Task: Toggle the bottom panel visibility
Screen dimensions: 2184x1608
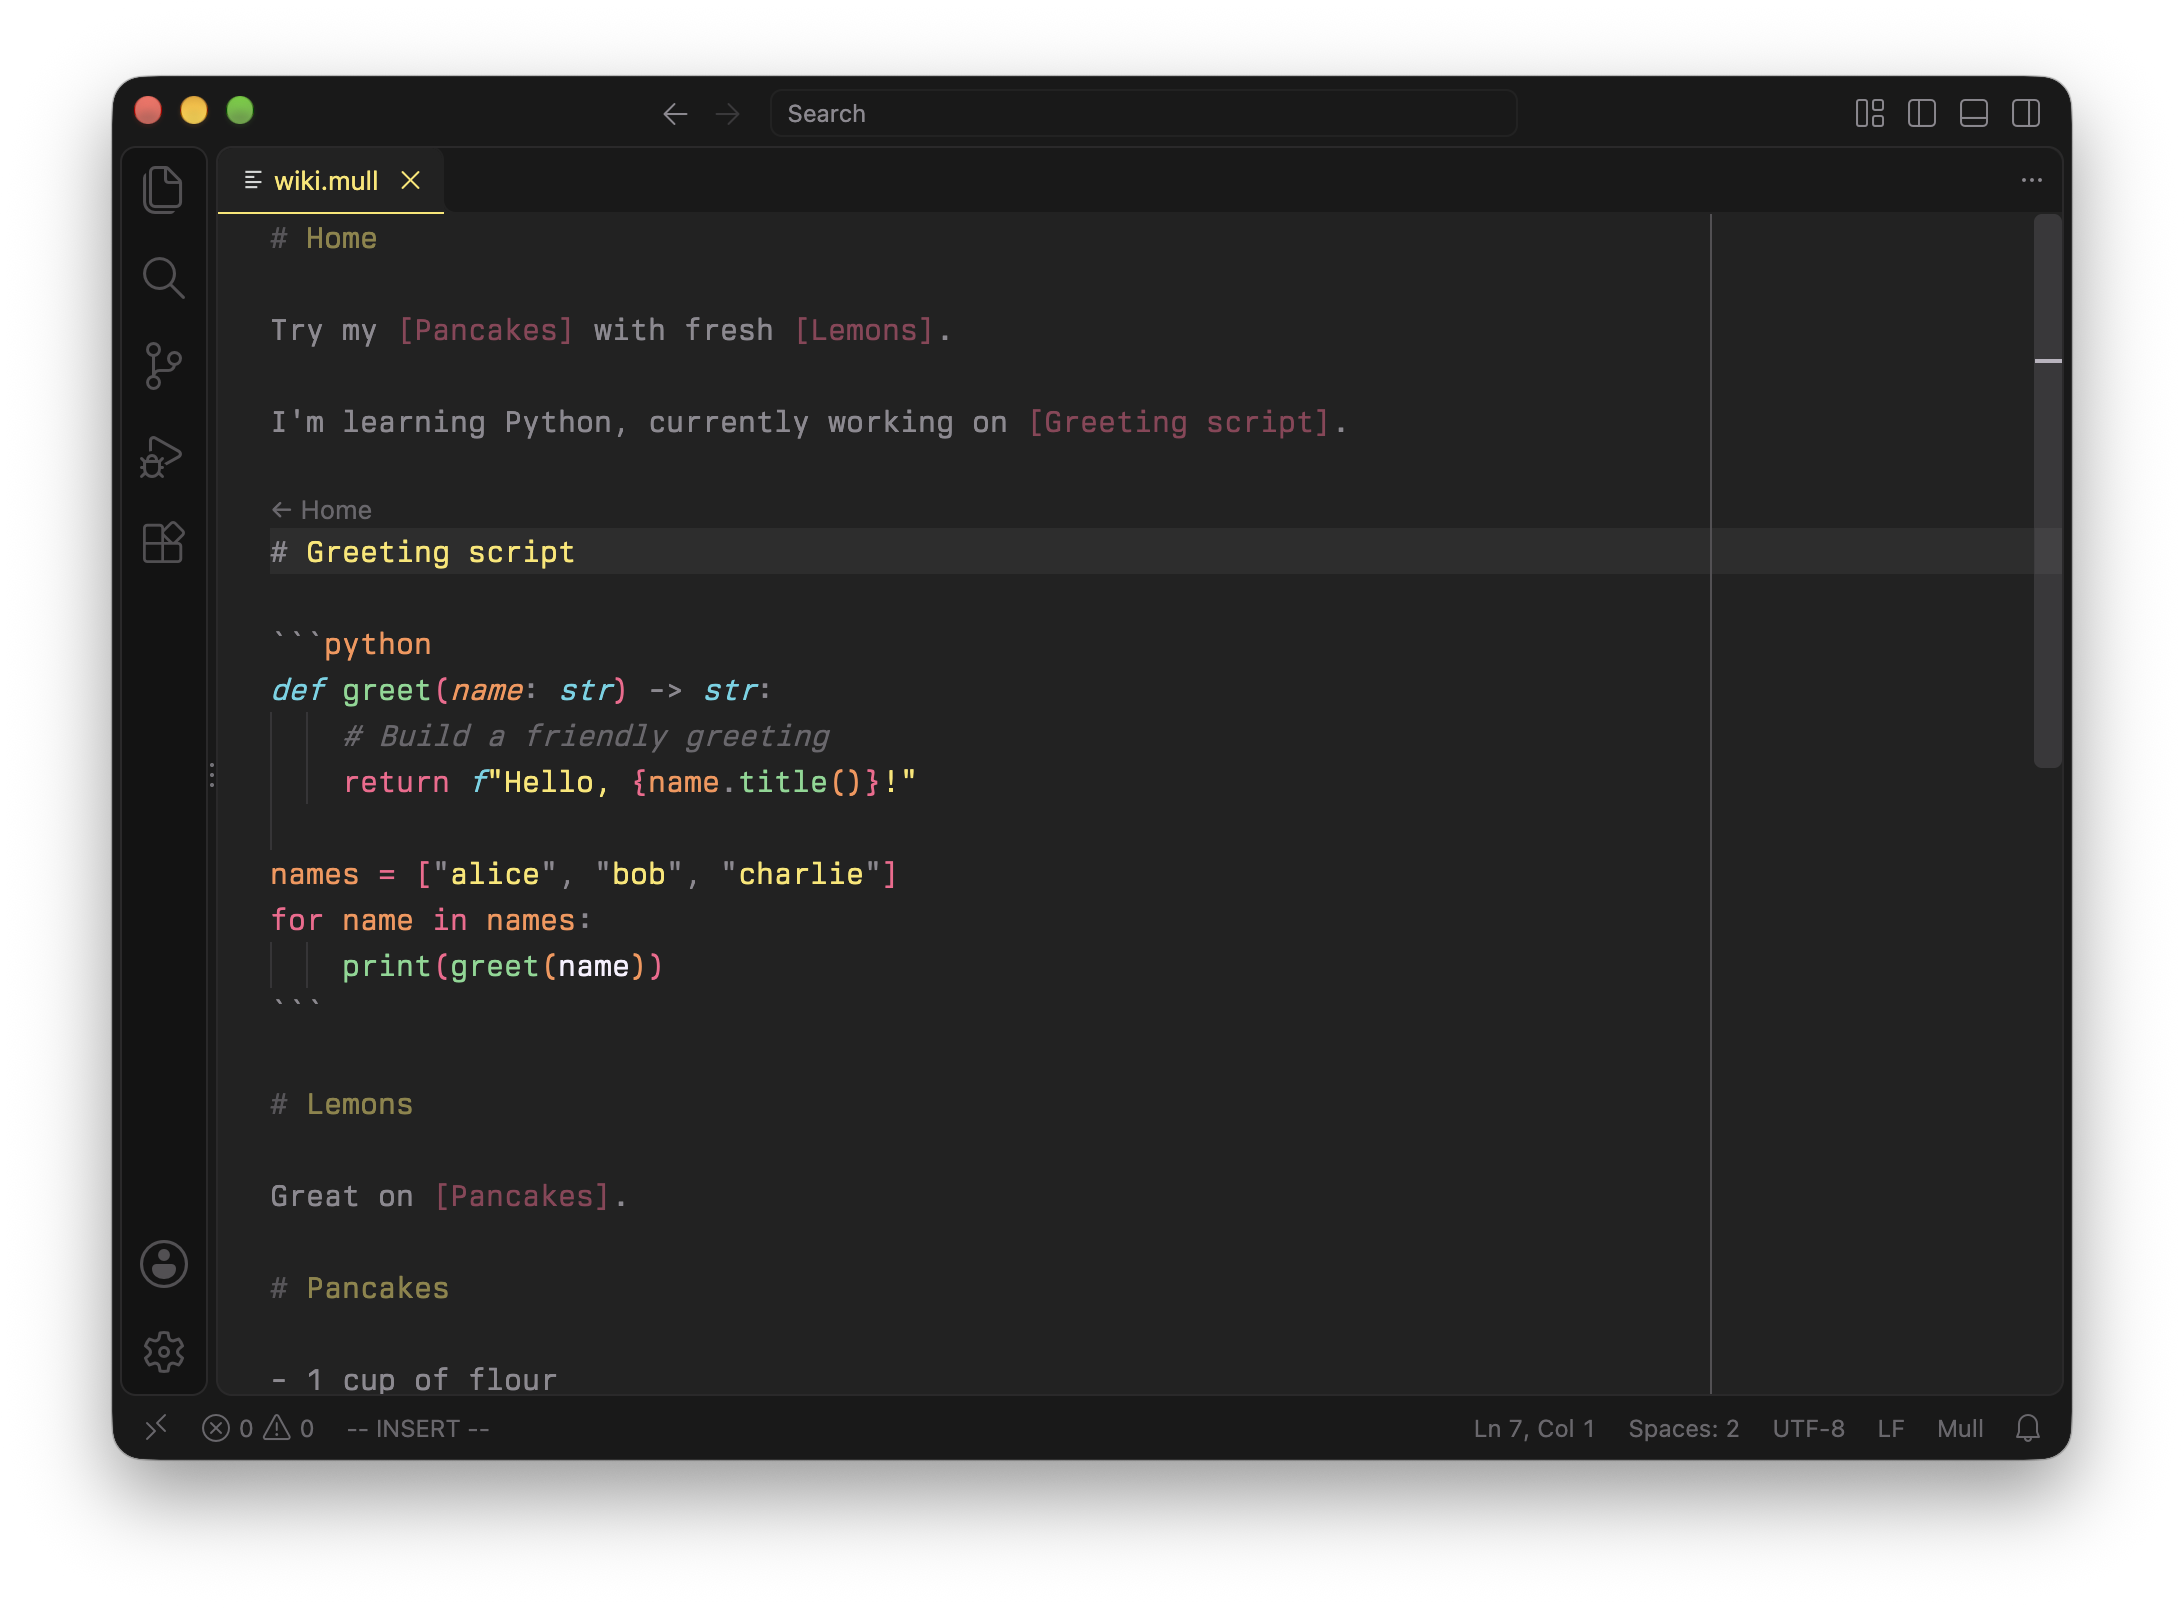Action: pyautogui.click(x=1974, y=113)
